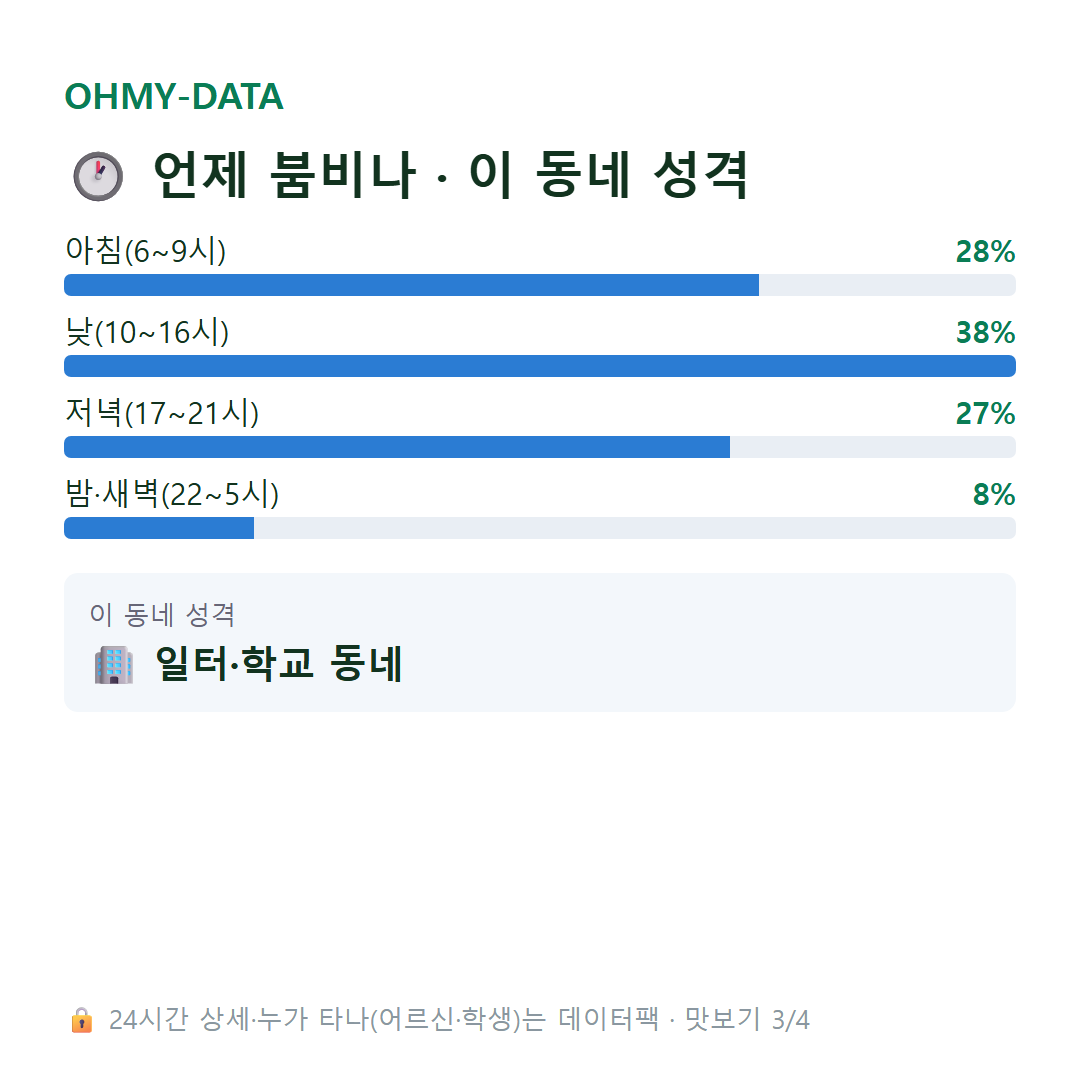Open the 데이터팩 맛보기 3/4 footer link
Image resolution: width=1080 pixels, height=1080 pixels.
pyautogui.click(x=439, y=1020)
